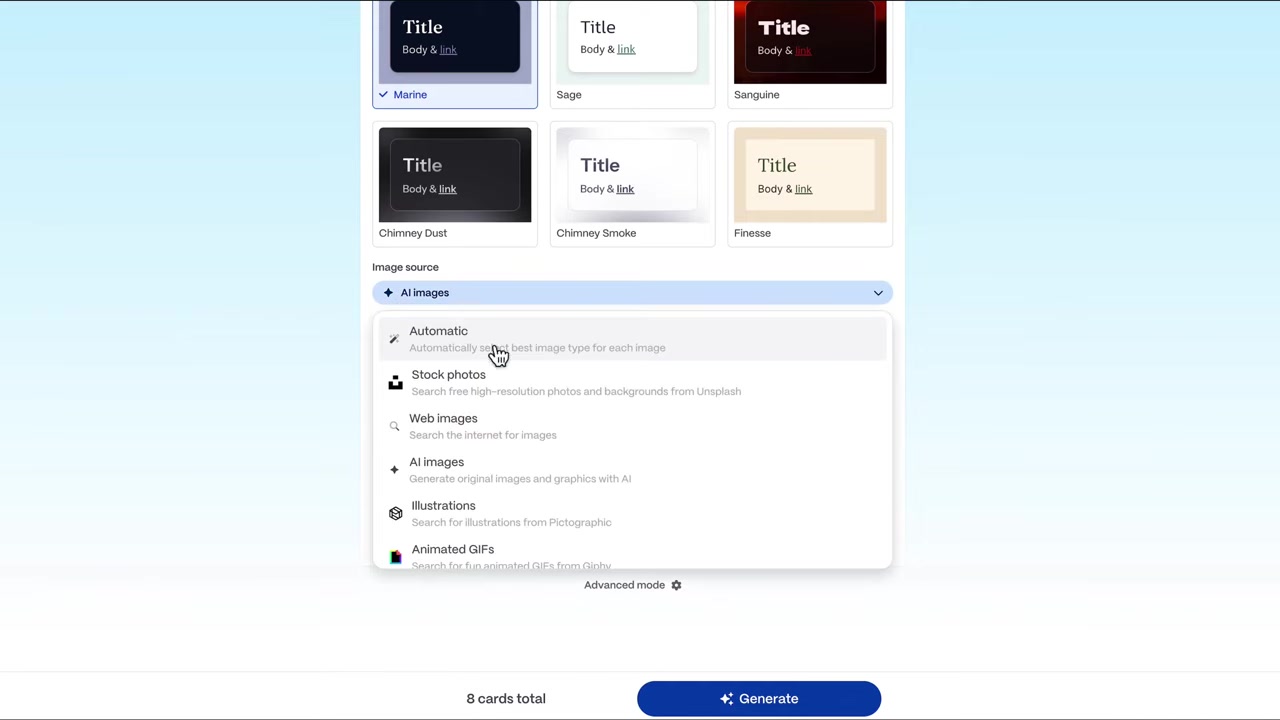The width and height of the screenshot is (1280, 720).
Task: Click the link sample in the Finesse preview
Action: 803,189
